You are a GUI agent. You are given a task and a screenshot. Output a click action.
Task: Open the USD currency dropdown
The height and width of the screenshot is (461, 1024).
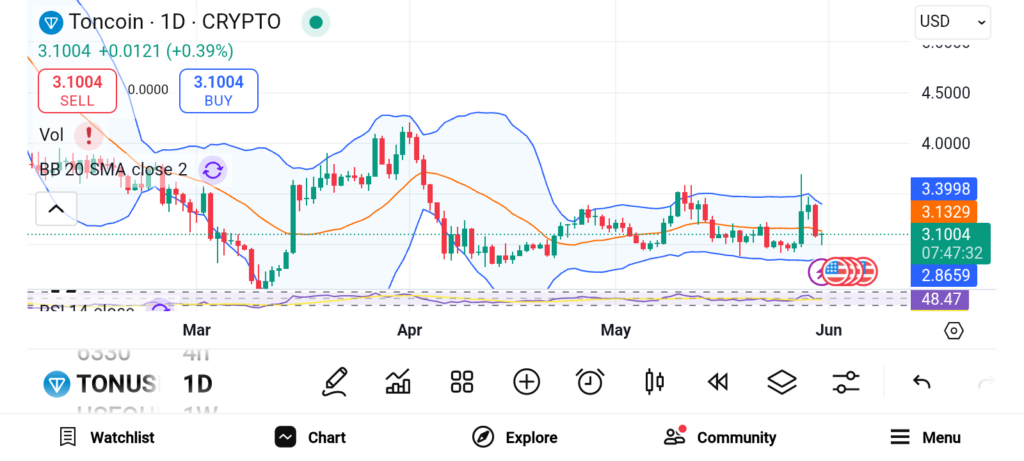952,21
